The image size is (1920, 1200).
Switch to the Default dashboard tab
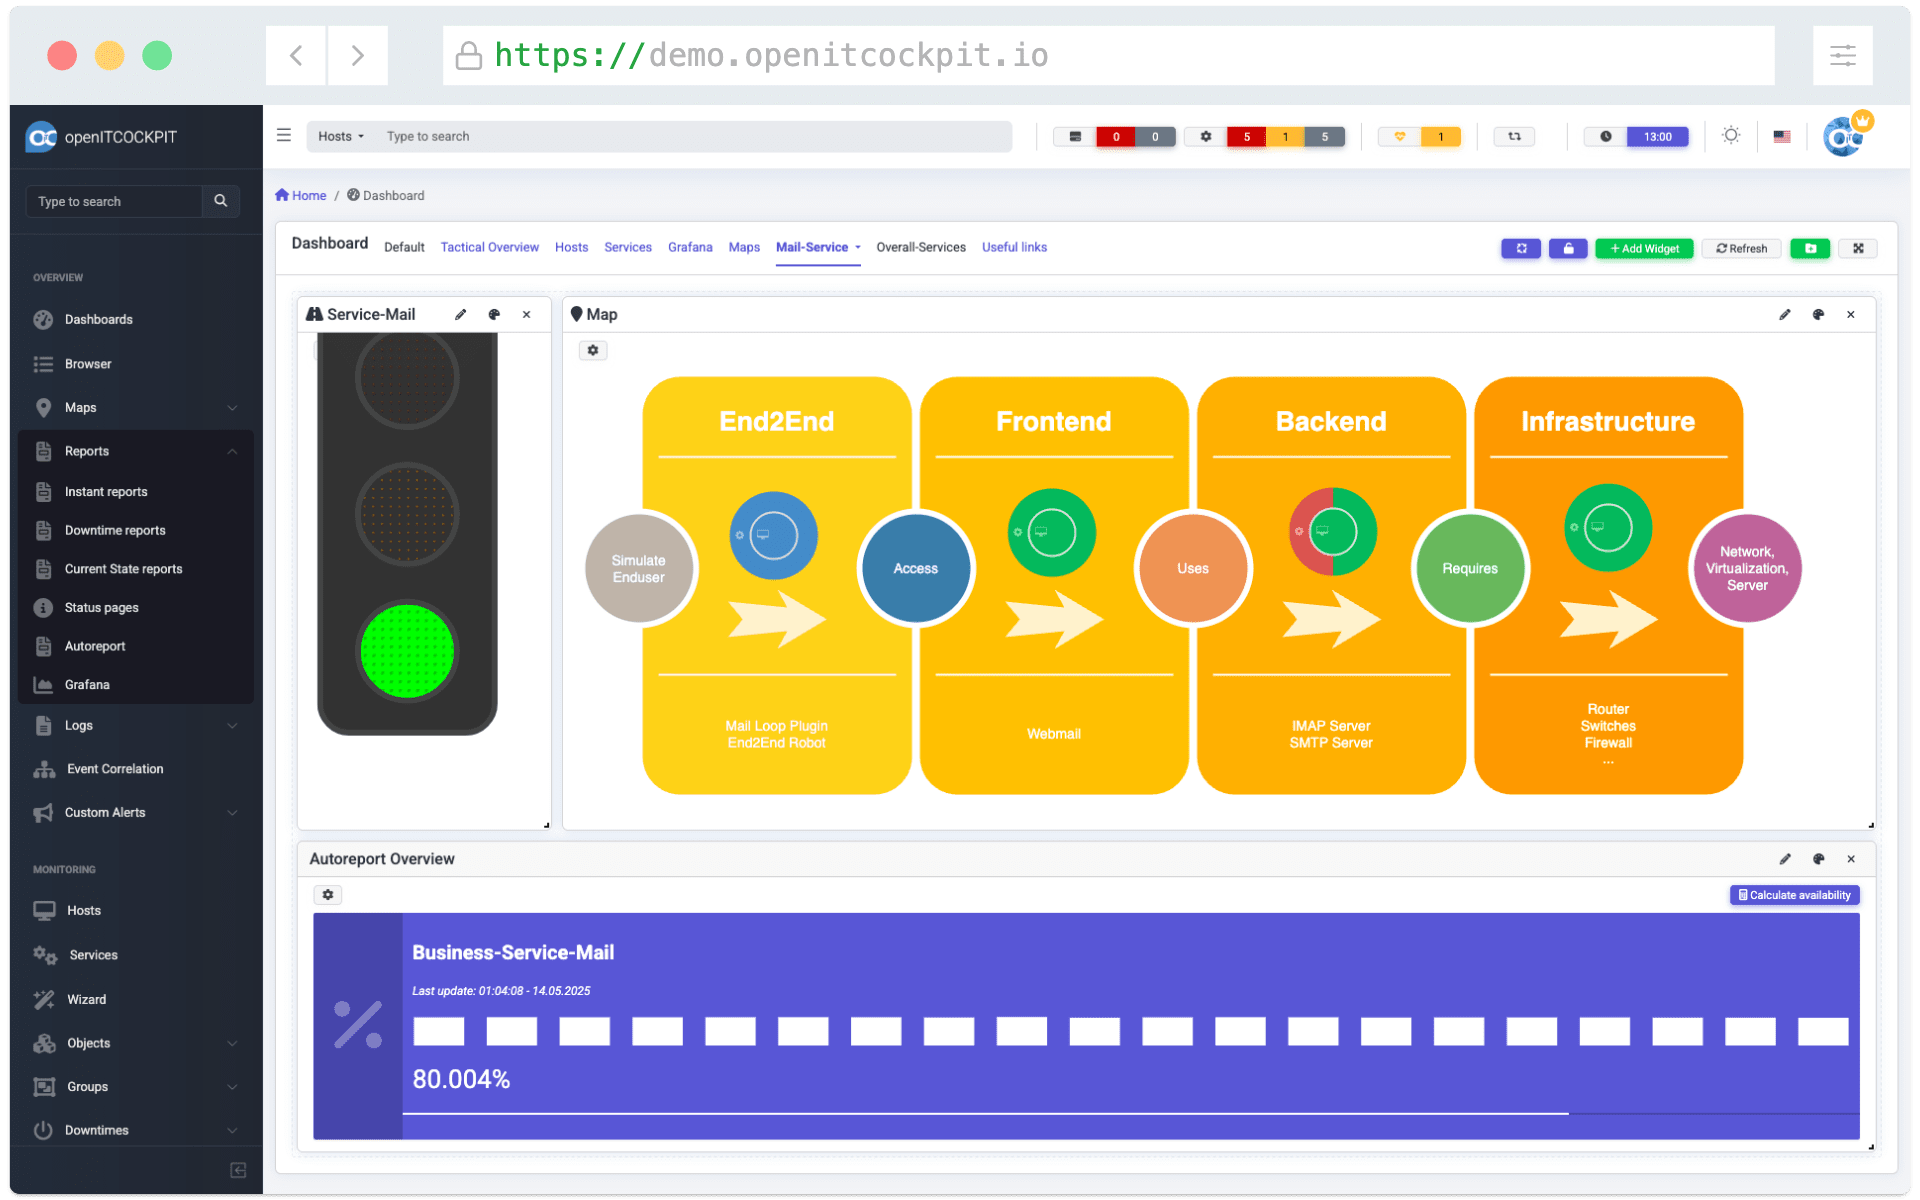[x=404, y=247]
